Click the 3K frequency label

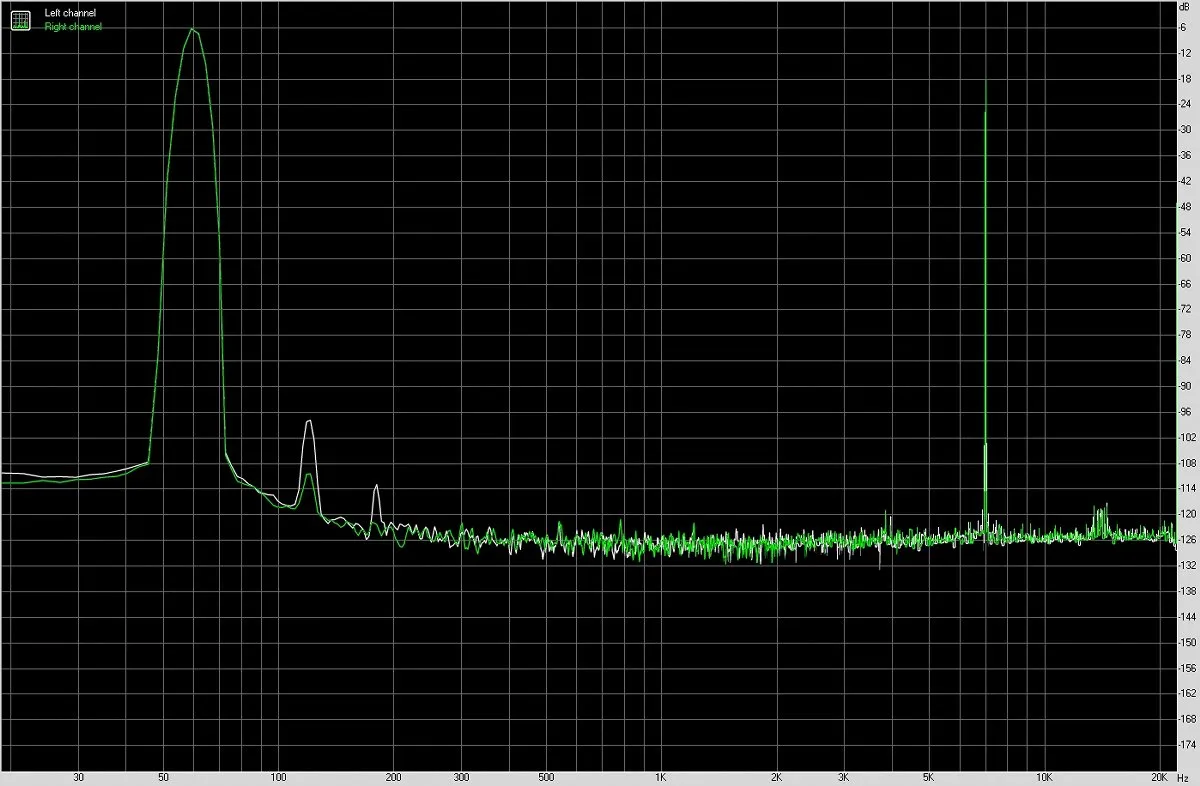(844, 777)
